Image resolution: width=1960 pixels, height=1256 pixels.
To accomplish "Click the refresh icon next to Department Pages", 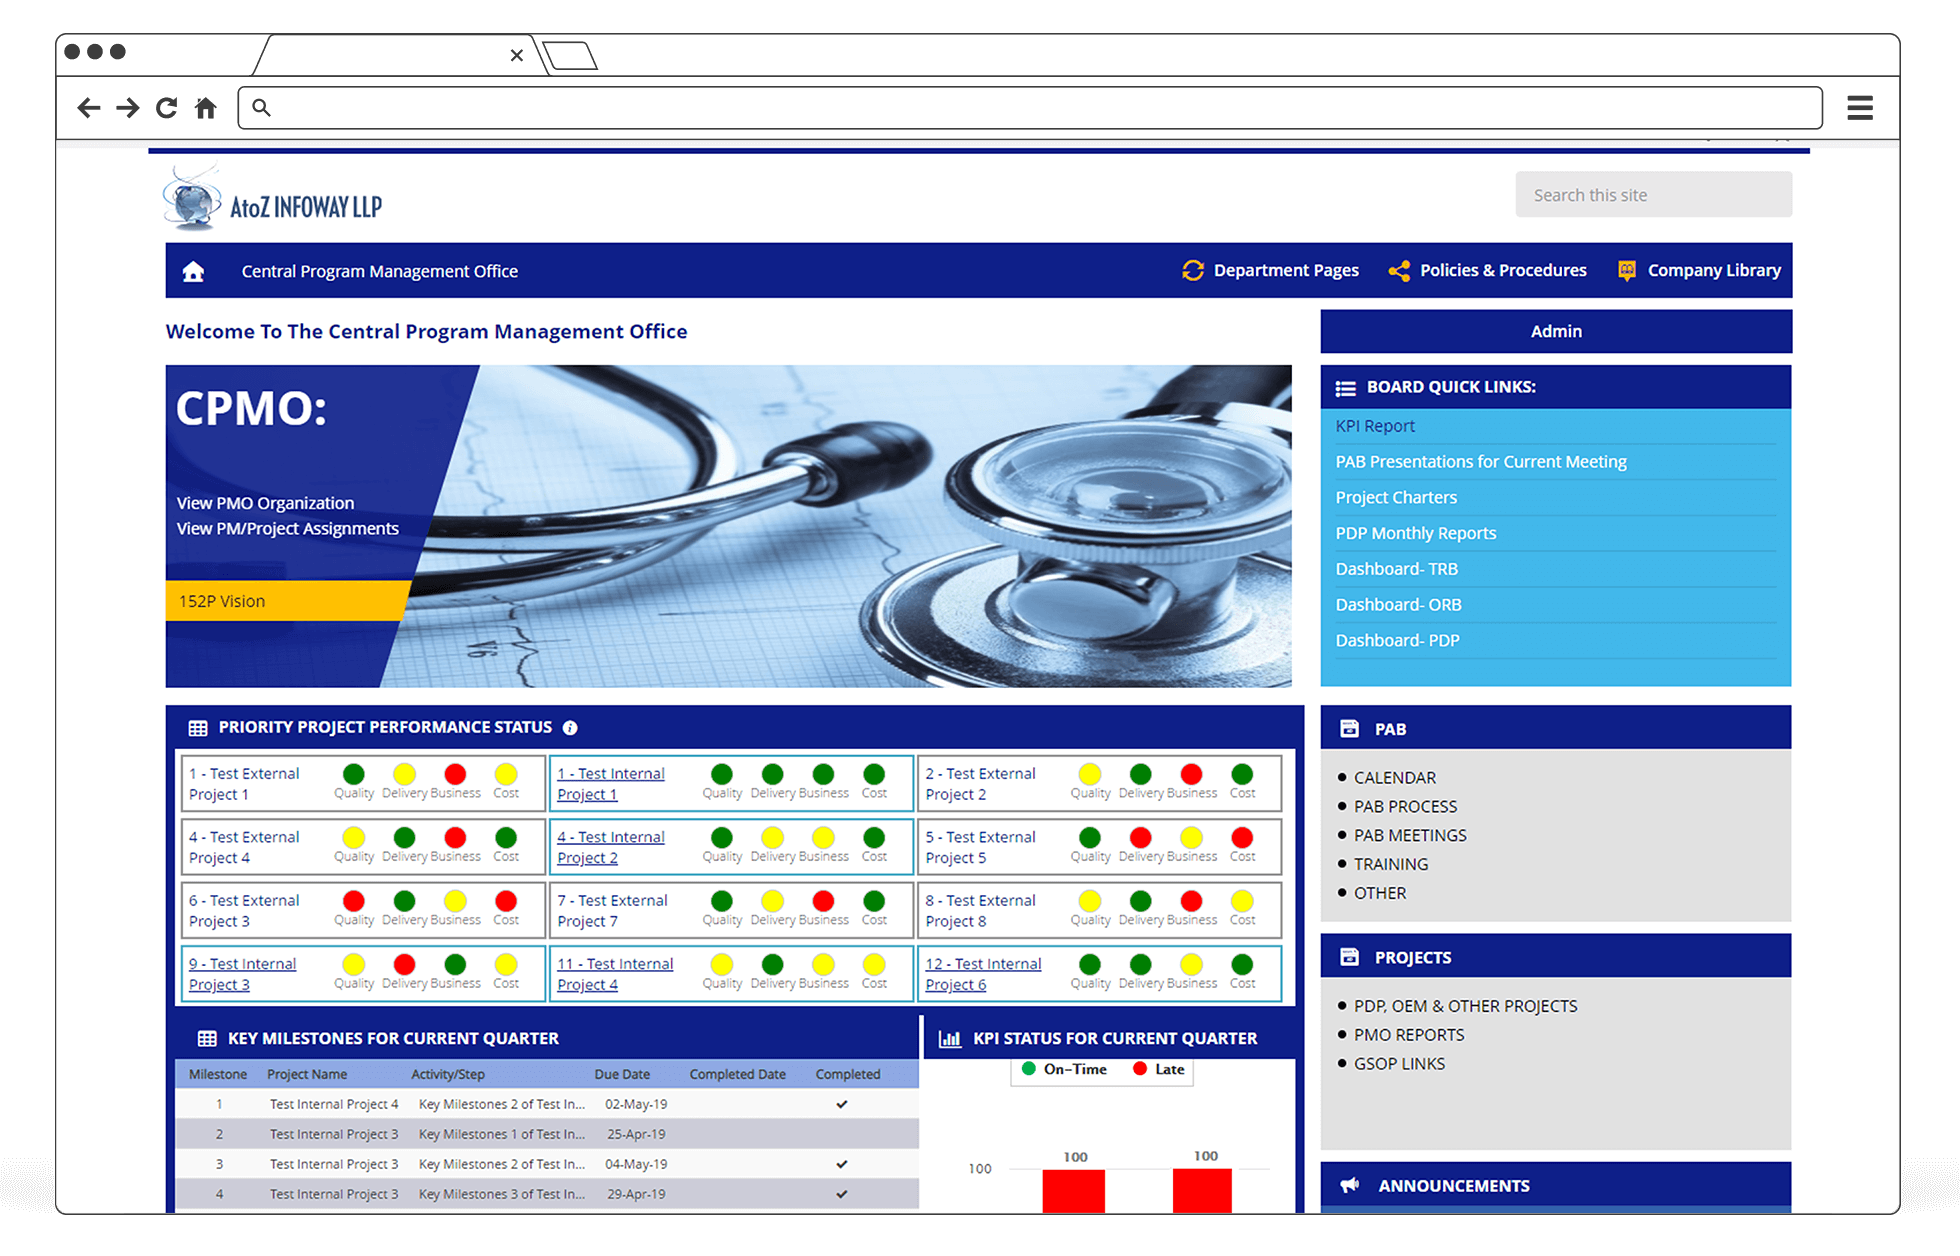I will coord(1193,270).
